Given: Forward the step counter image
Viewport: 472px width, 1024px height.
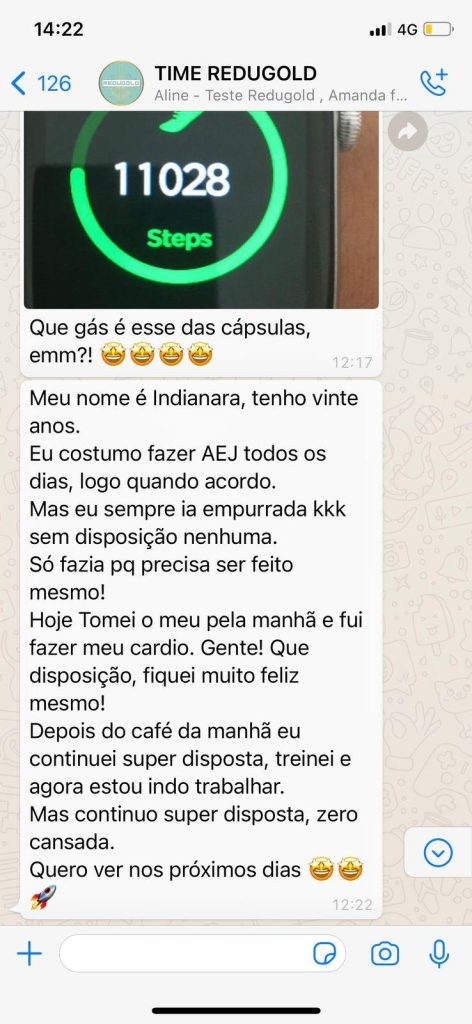Looking at the screenshot, I should coord(407,132).
